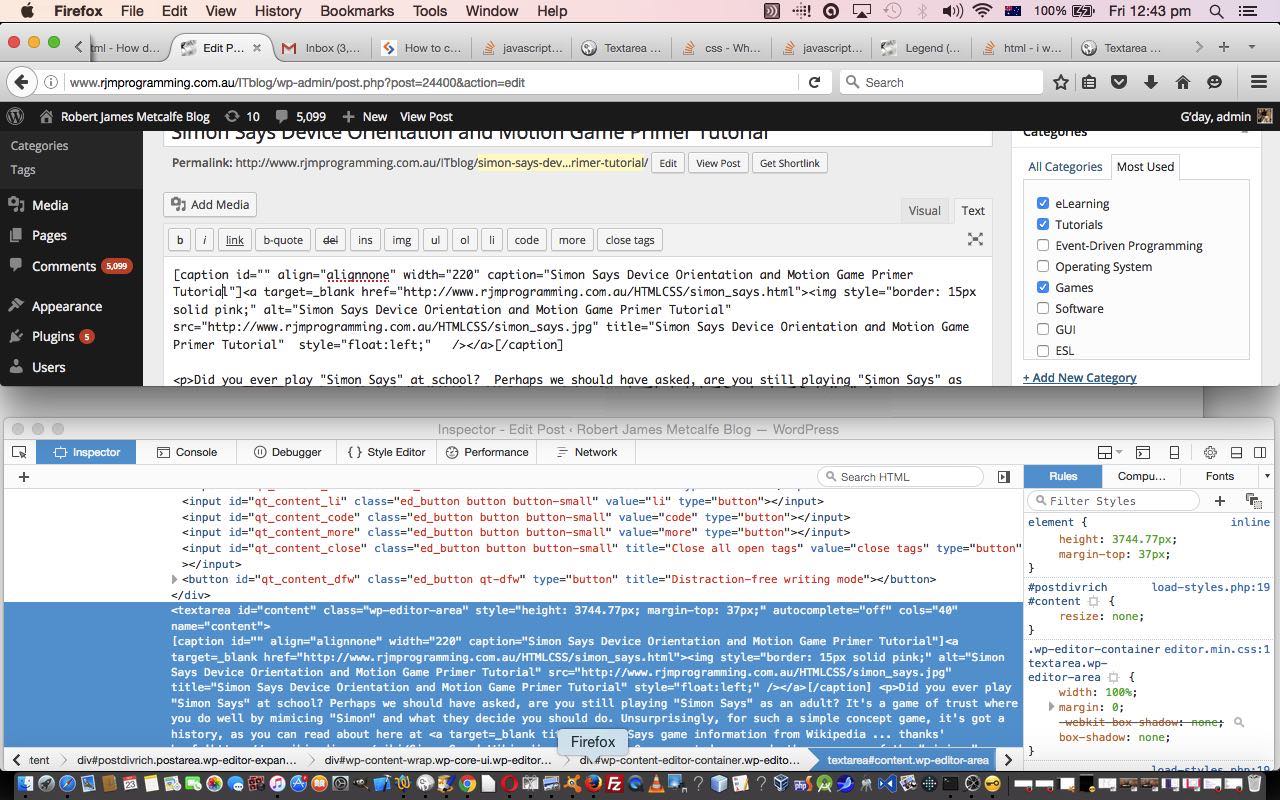Expand the margin property in Rules
Image resolution: width=1280 pixels, height=800 pixels.
click(1051, 707)
